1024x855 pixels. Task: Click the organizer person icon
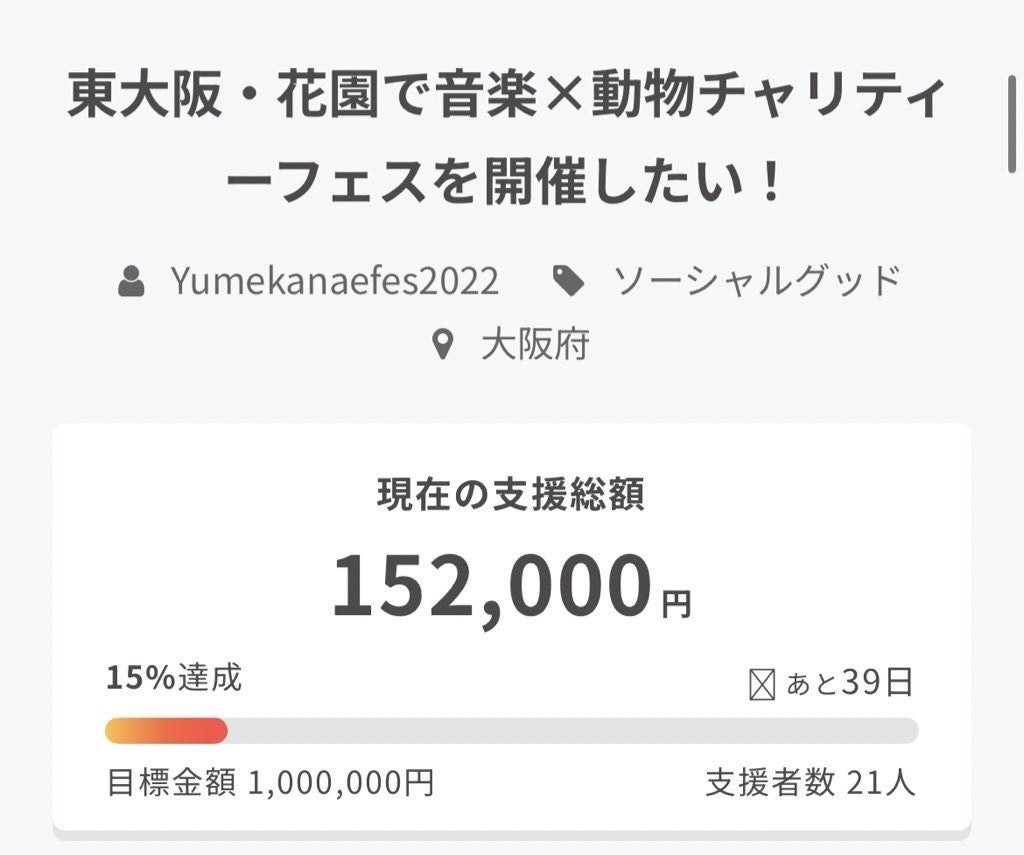(x=130, y=283)
